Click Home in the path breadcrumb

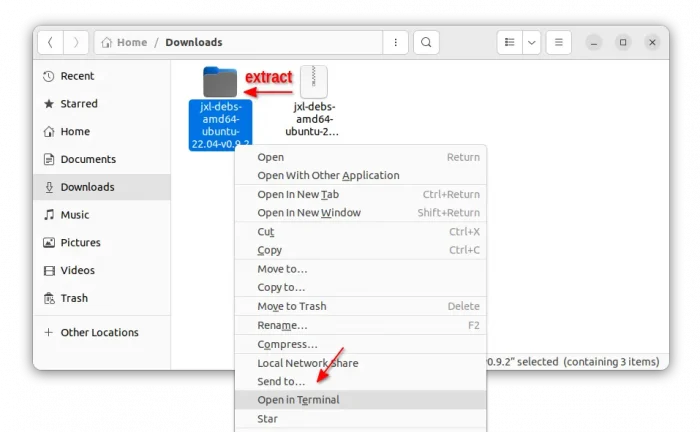pos(131,42)
